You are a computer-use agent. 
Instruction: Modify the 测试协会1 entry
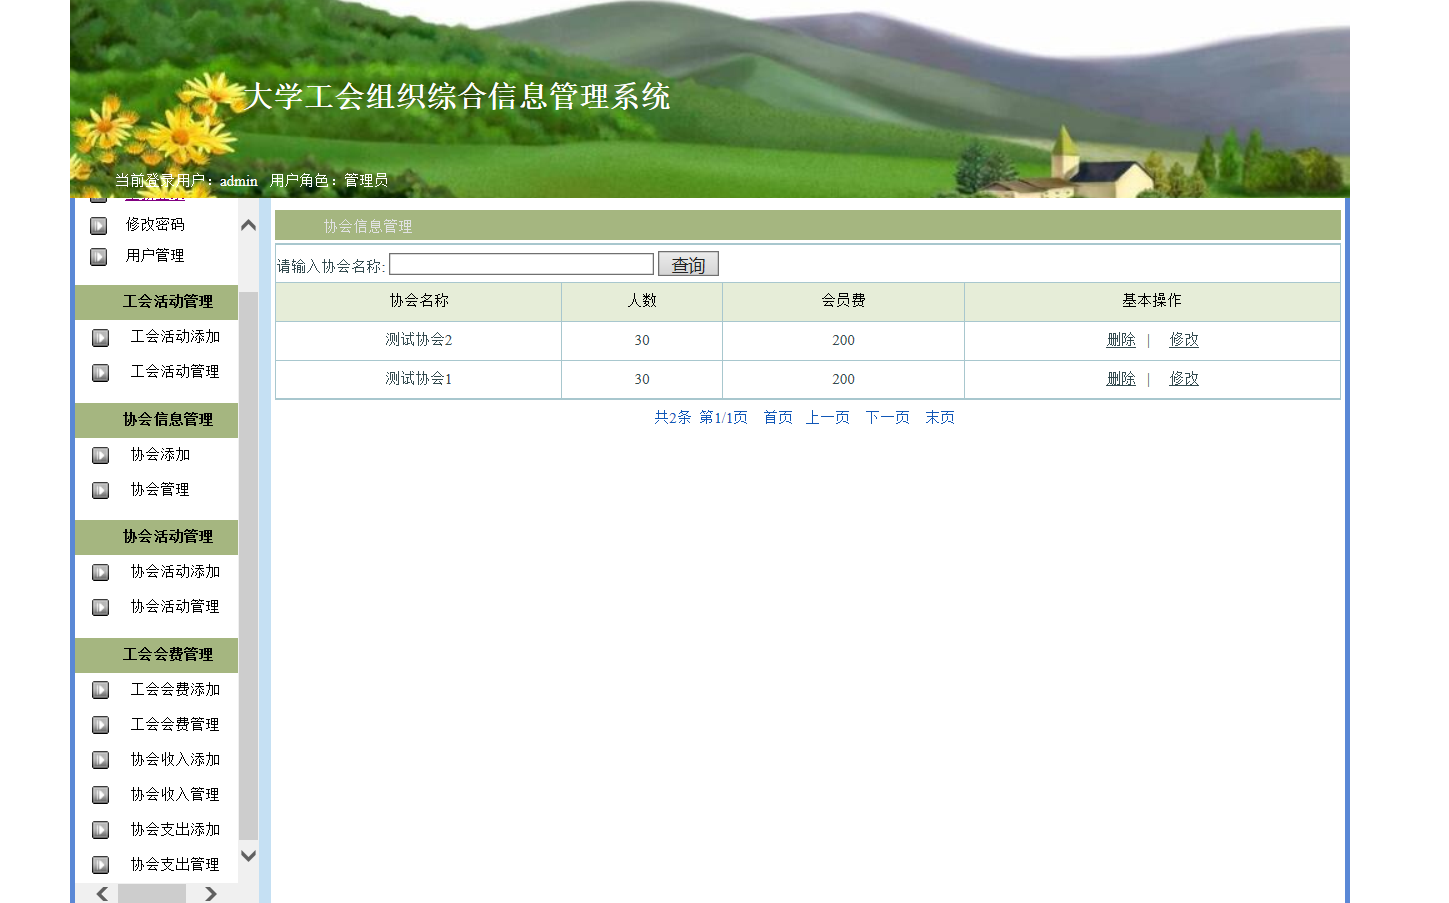point(1183,379)
